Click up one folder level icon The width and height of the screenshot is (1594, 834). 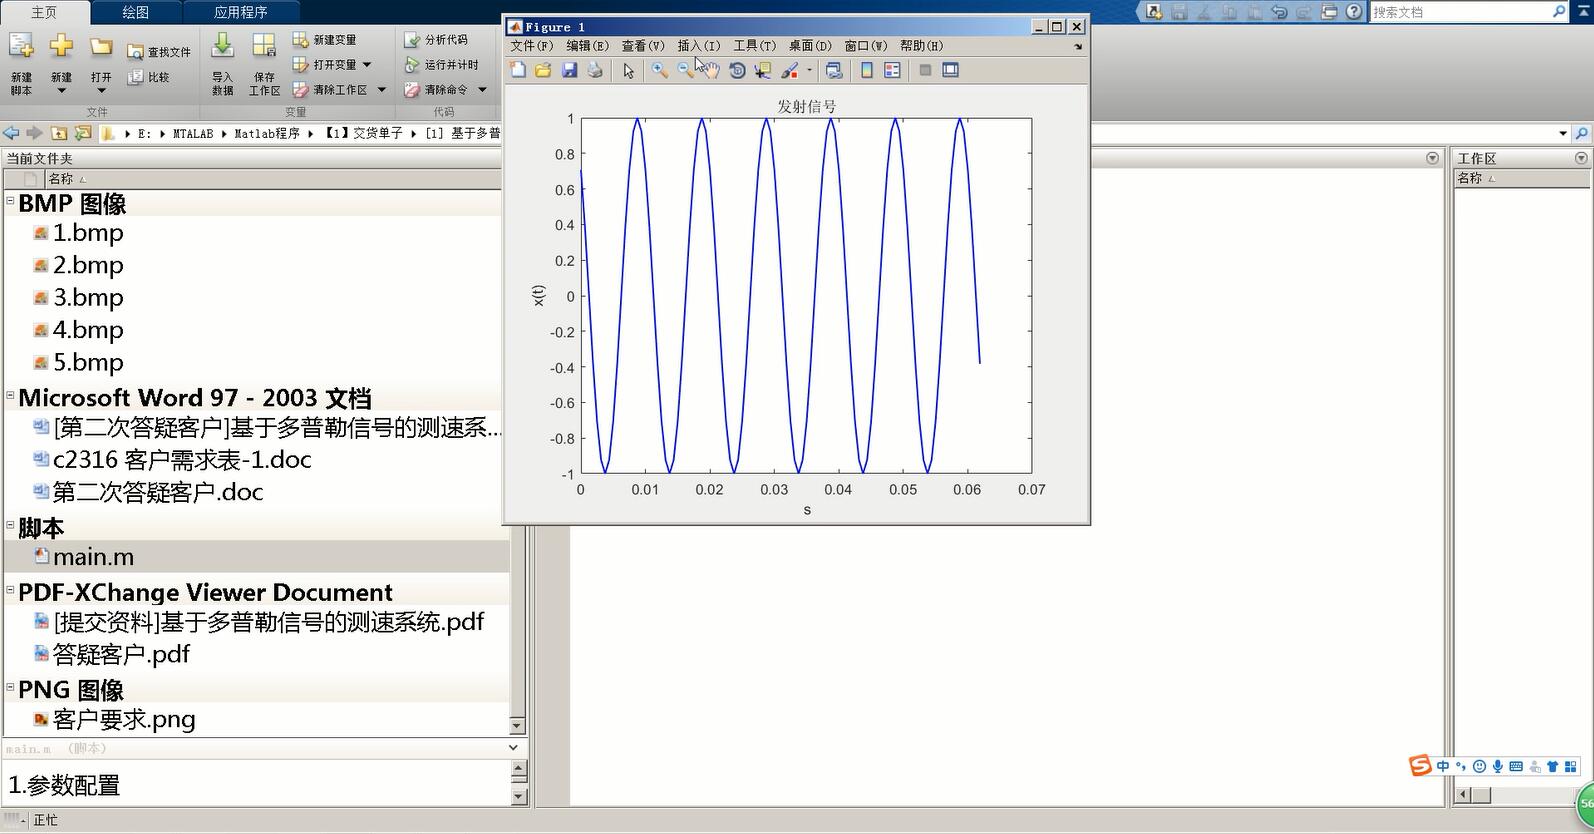[x=59, y=133]
